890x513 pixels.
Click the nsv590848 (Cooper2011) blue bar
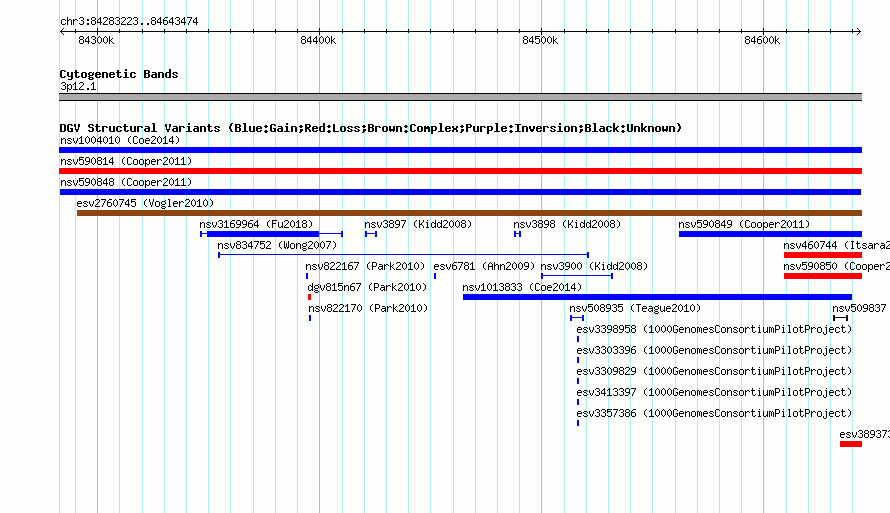point(460,192)
